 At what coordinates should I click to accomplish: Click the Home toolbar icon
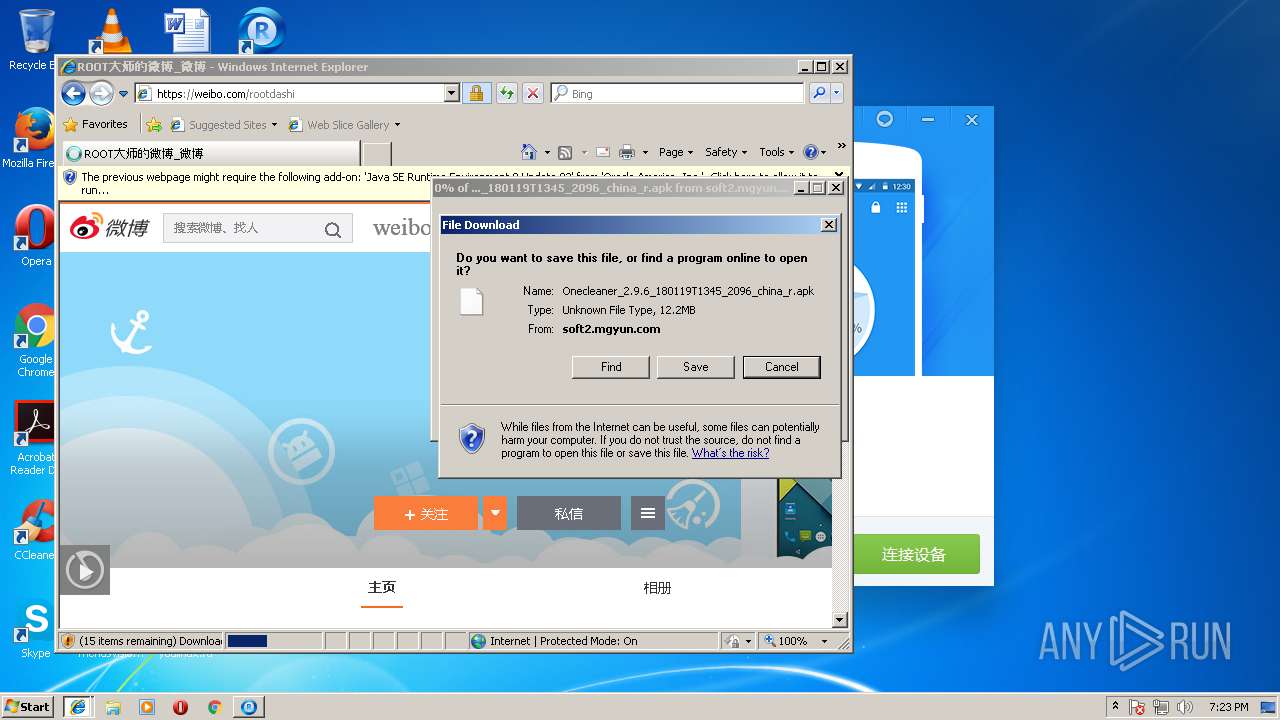(529, 152)
